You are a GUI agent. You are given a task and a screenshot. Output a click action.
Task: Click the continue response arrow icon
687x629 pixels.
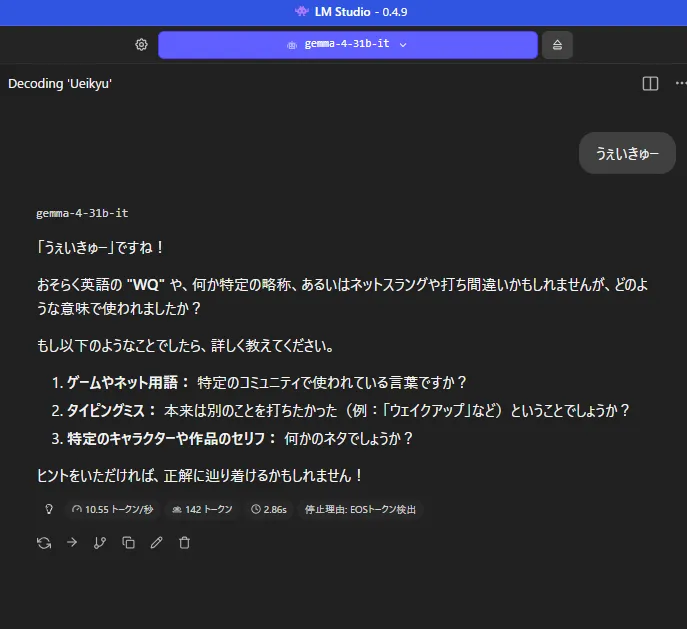pyautogui.click(x=72, y=542)
